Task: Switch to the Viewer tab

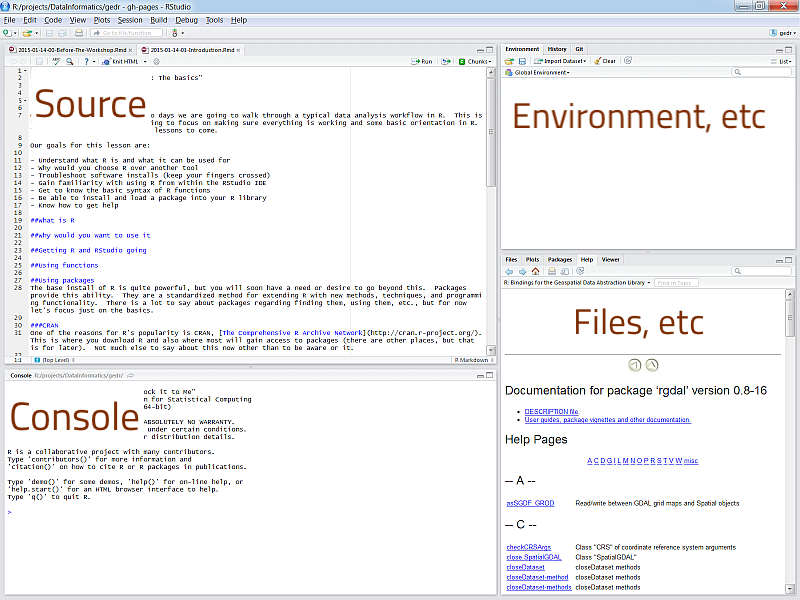Action: 610,260
